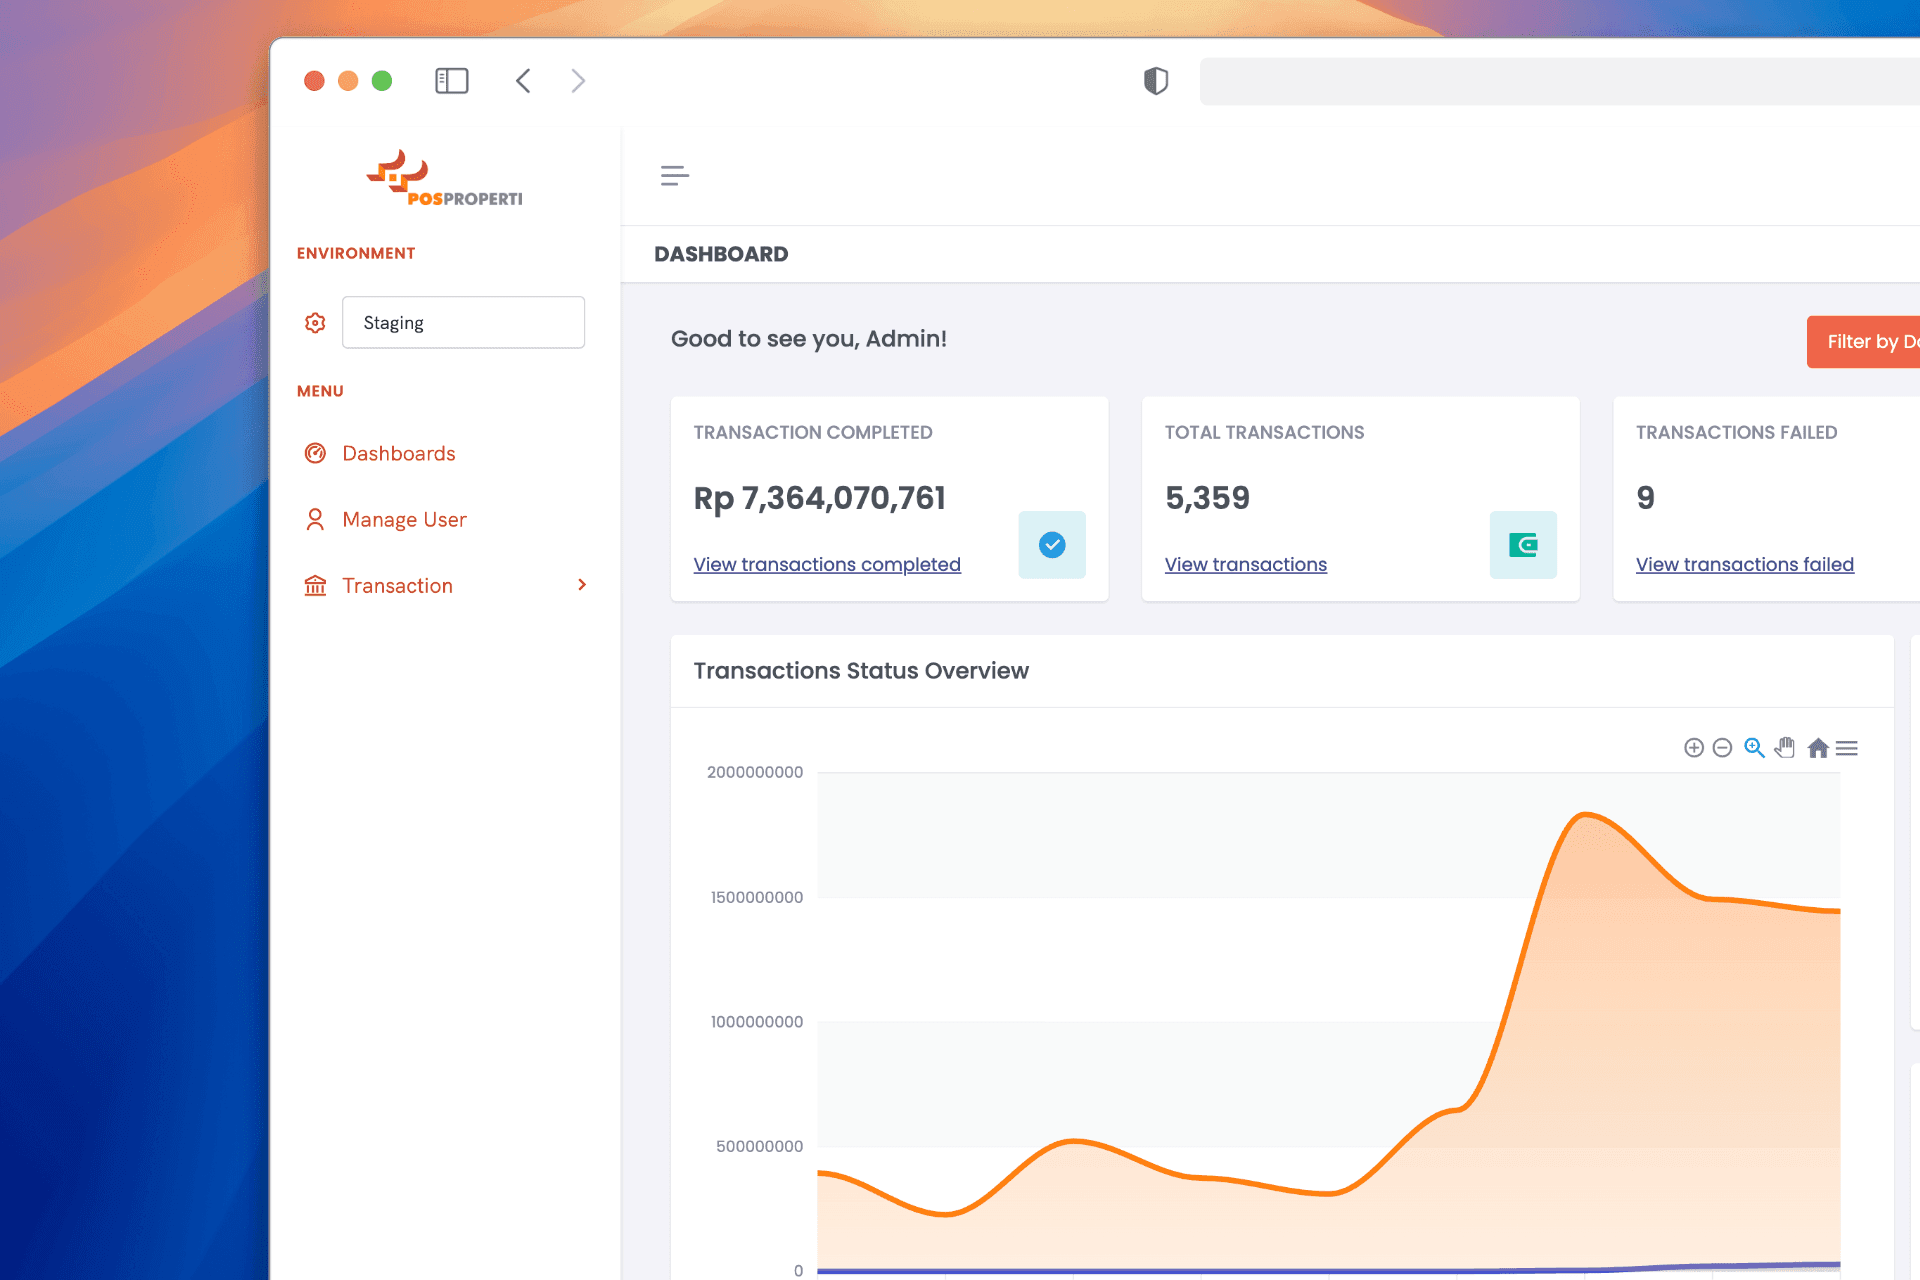The image size is (1920, 1280).
Task: Expand the Transaction menu chevron
Action: [x=582, y=585]
